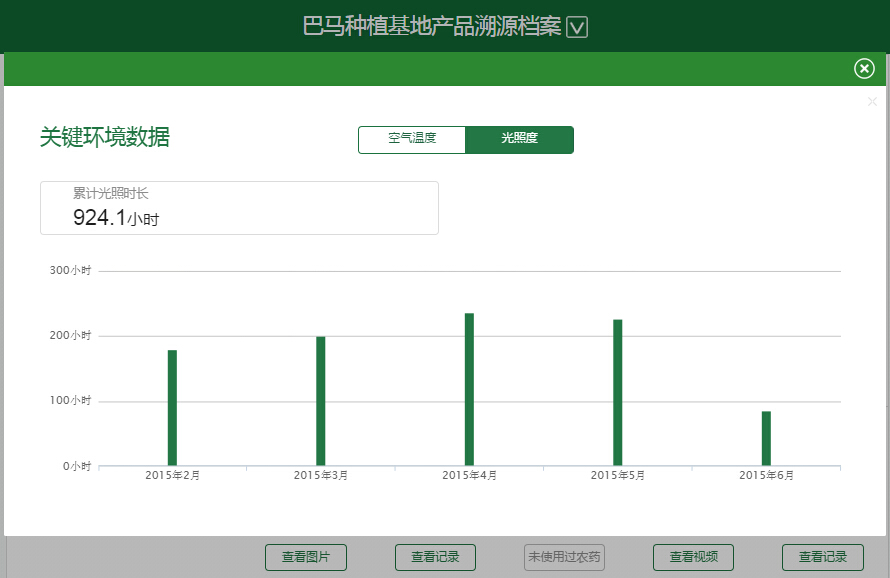Click the faint small x below the close icon
The width and height of the screenshot is (890, 578).
tap(872, 101)
